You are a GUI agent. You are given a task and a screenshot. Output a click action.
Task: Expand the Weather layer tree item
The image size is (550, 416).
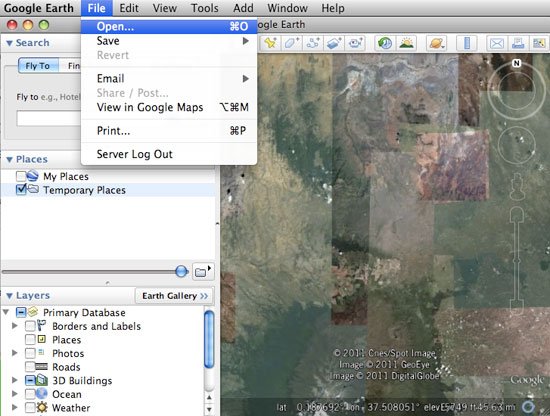(14, 407)
